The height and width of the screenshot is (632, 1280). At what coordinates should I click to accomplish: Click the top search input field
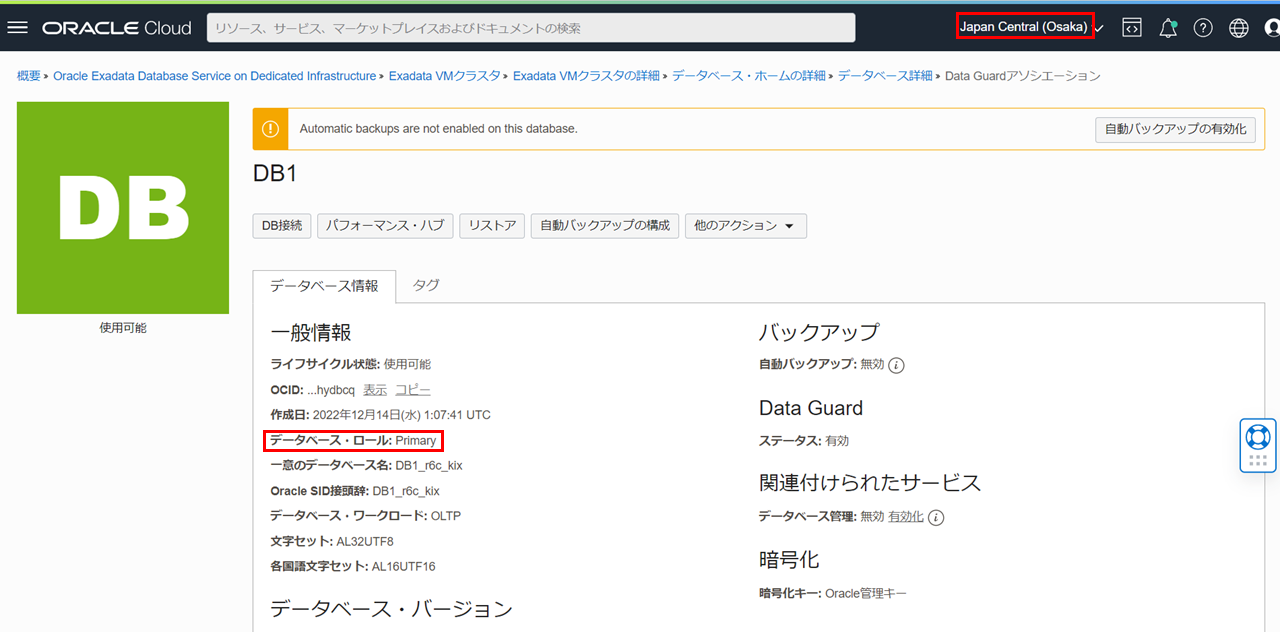530,28
